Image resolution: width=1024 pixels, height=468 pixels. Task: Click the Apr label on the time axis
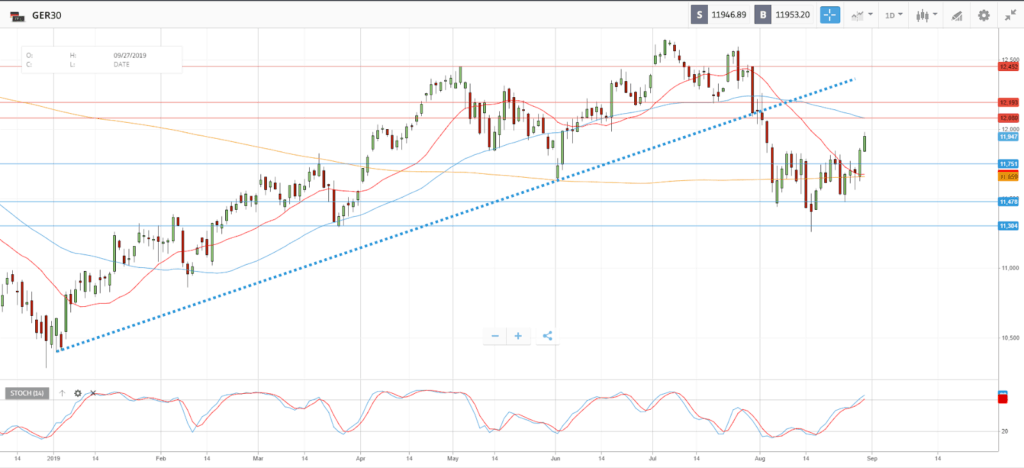click(x=360, y=458)
